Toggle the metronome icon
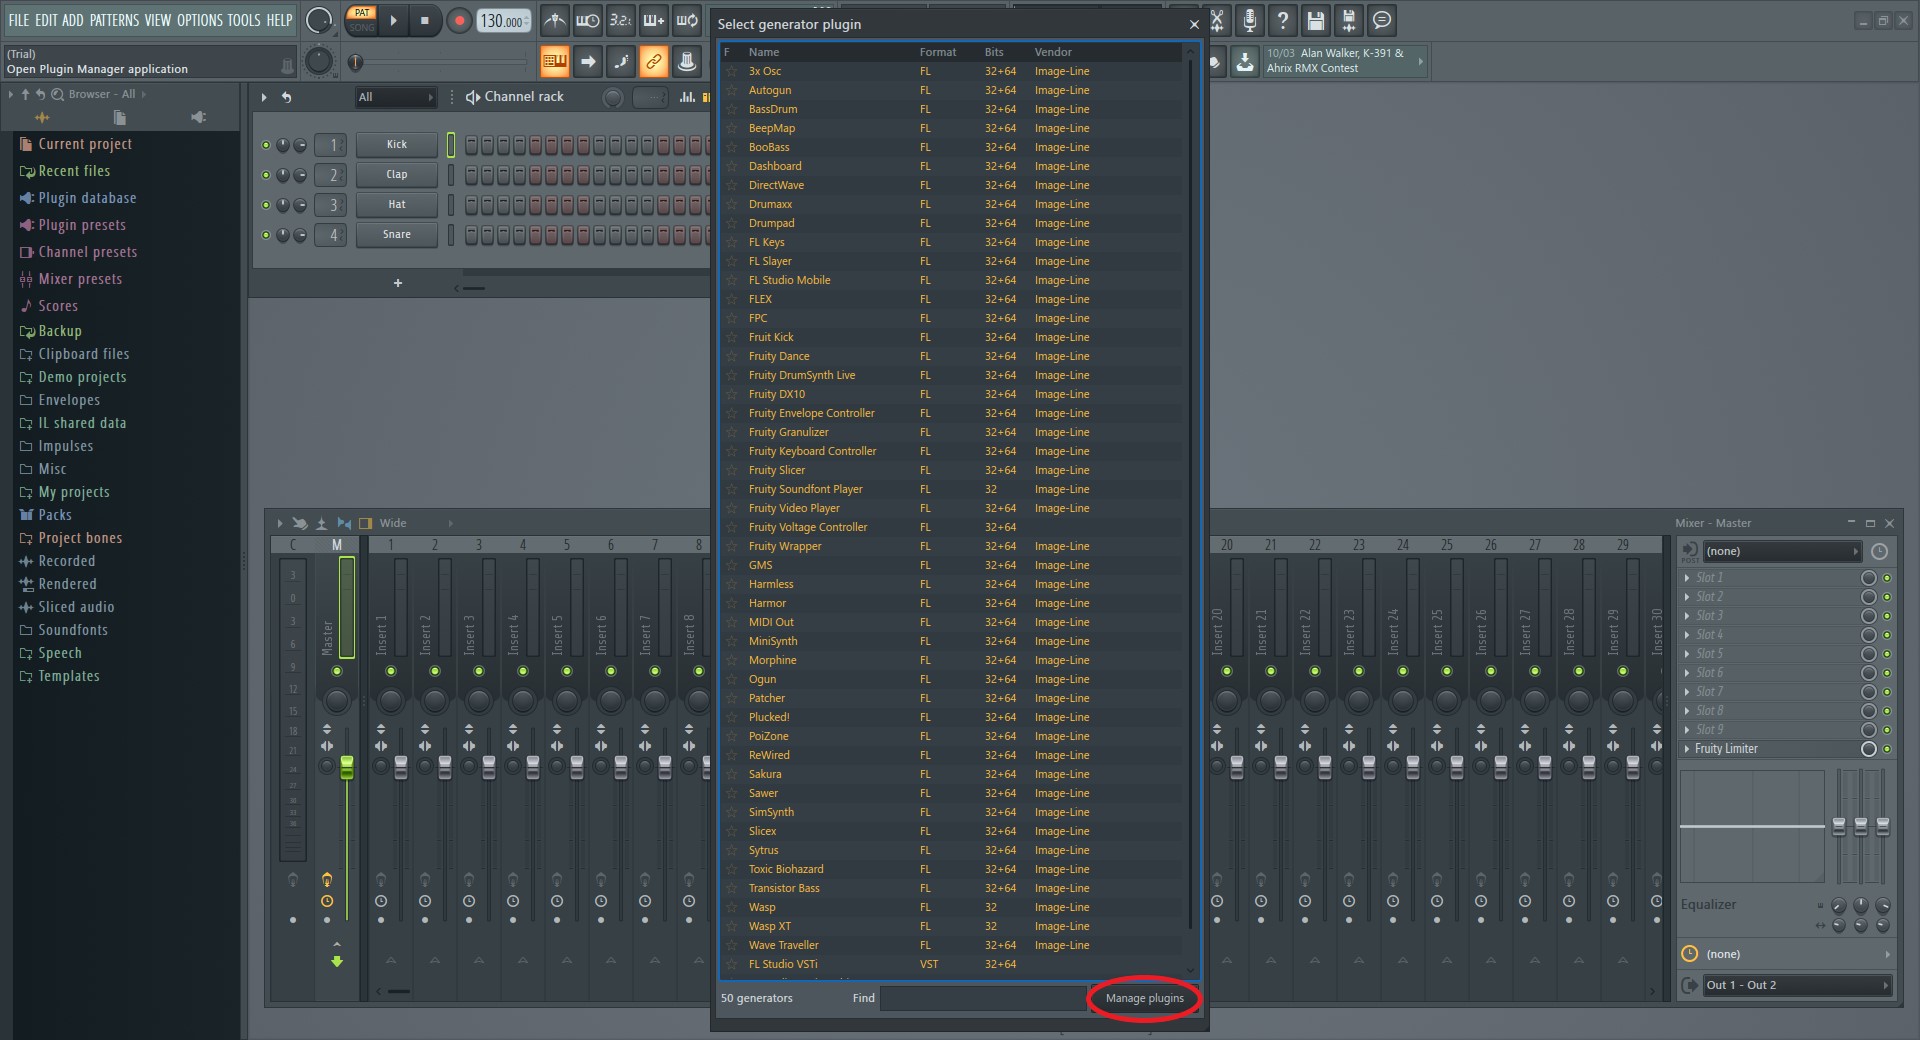Screen dimensions: 1920x1040 click(555, 20)
